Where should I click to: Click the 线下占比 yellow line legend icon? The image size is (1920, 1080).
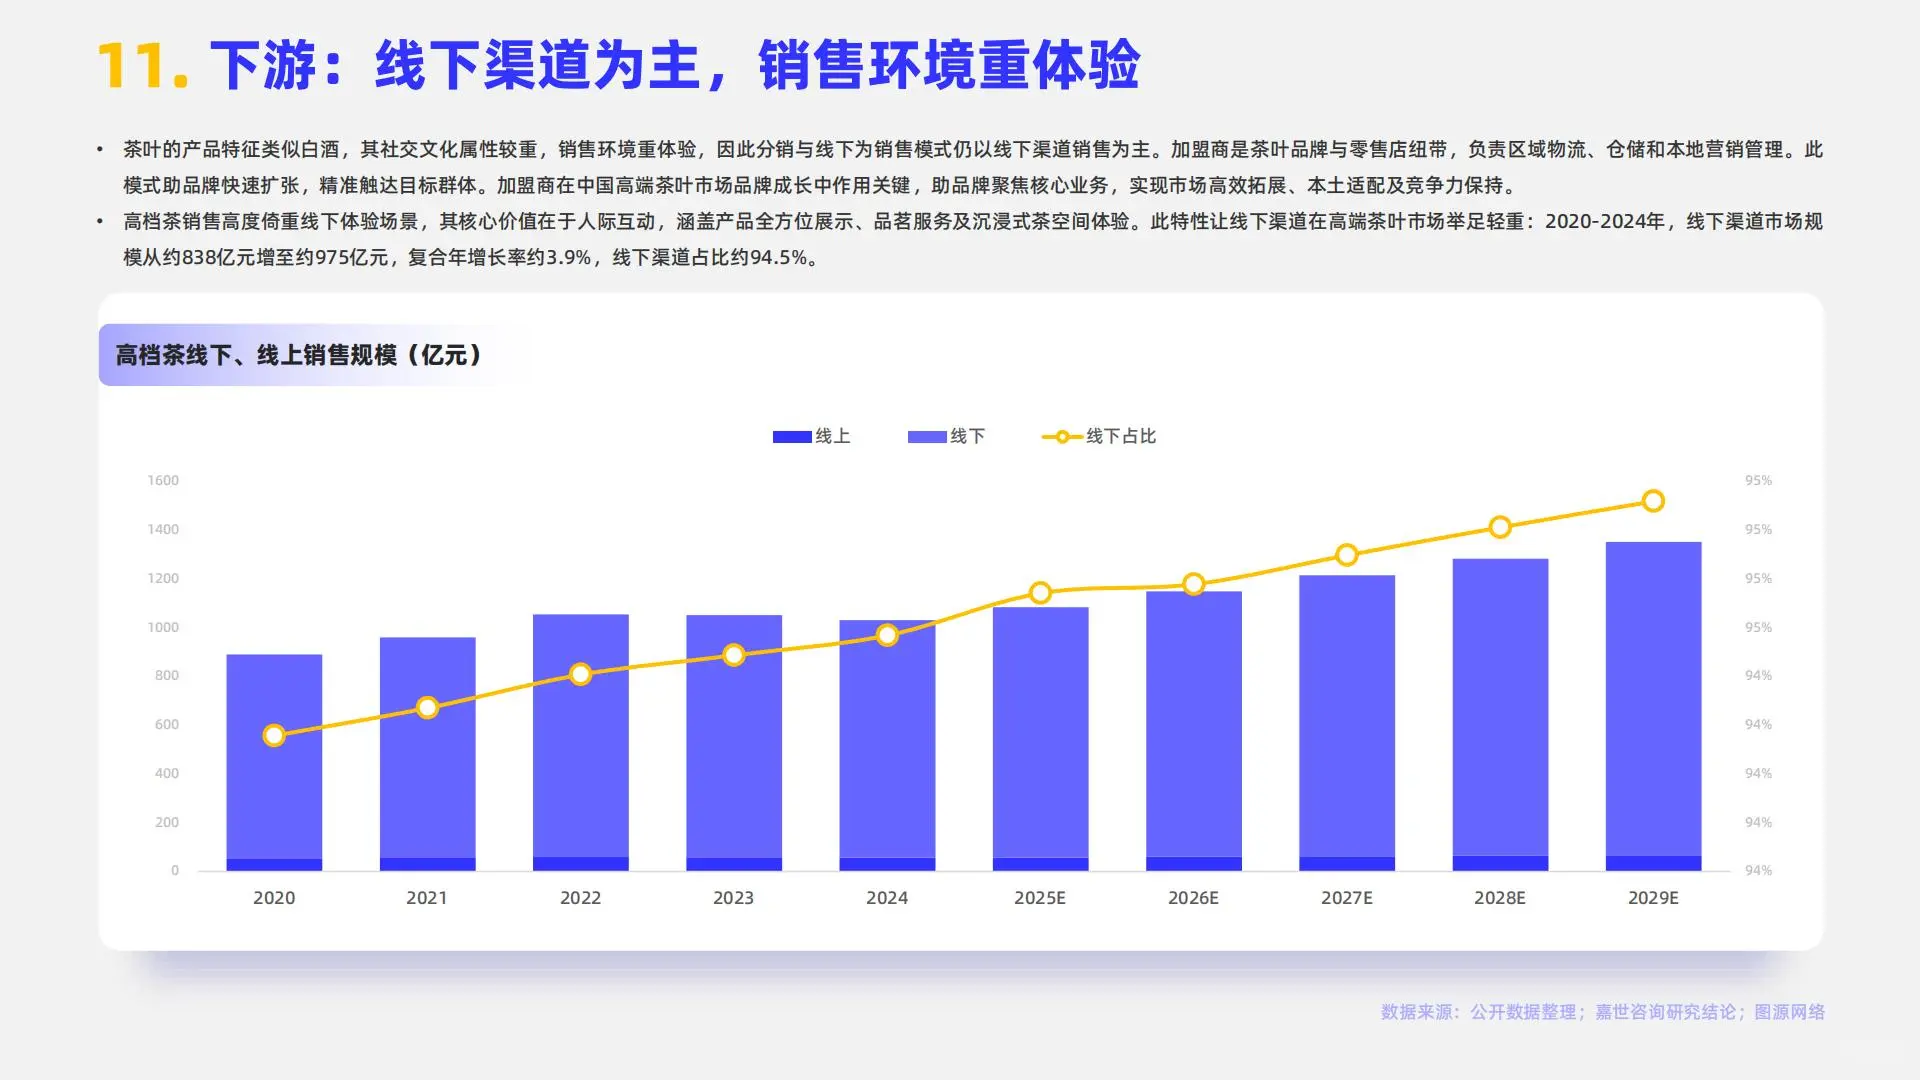pos(1062,436)
